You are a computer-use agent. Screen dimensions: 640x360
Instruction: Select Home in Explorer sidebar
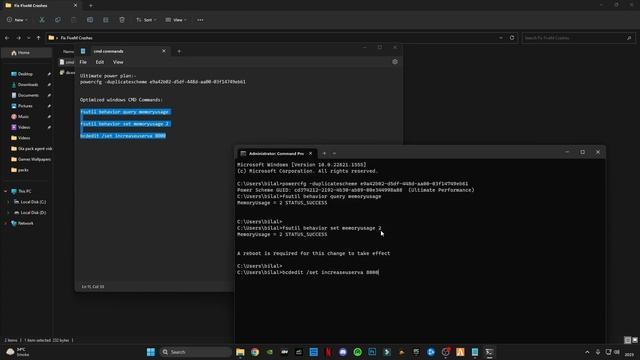click(x=27, y=53)
